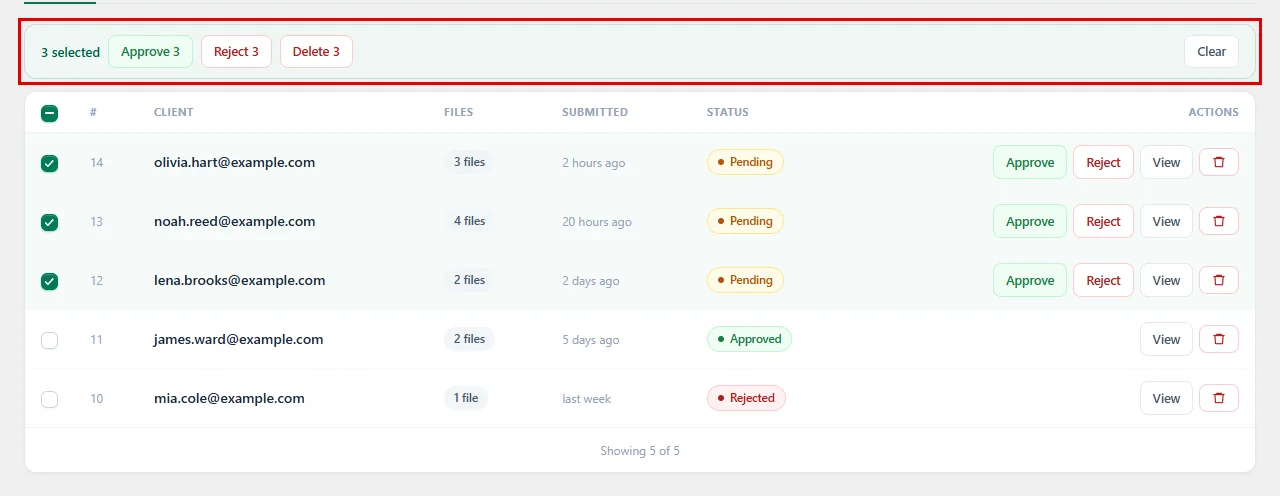Image resolution: width=1280 pixels, height=496 pixels.
Task: Click james.ward@example.com client email
Action: pos(239,339)
